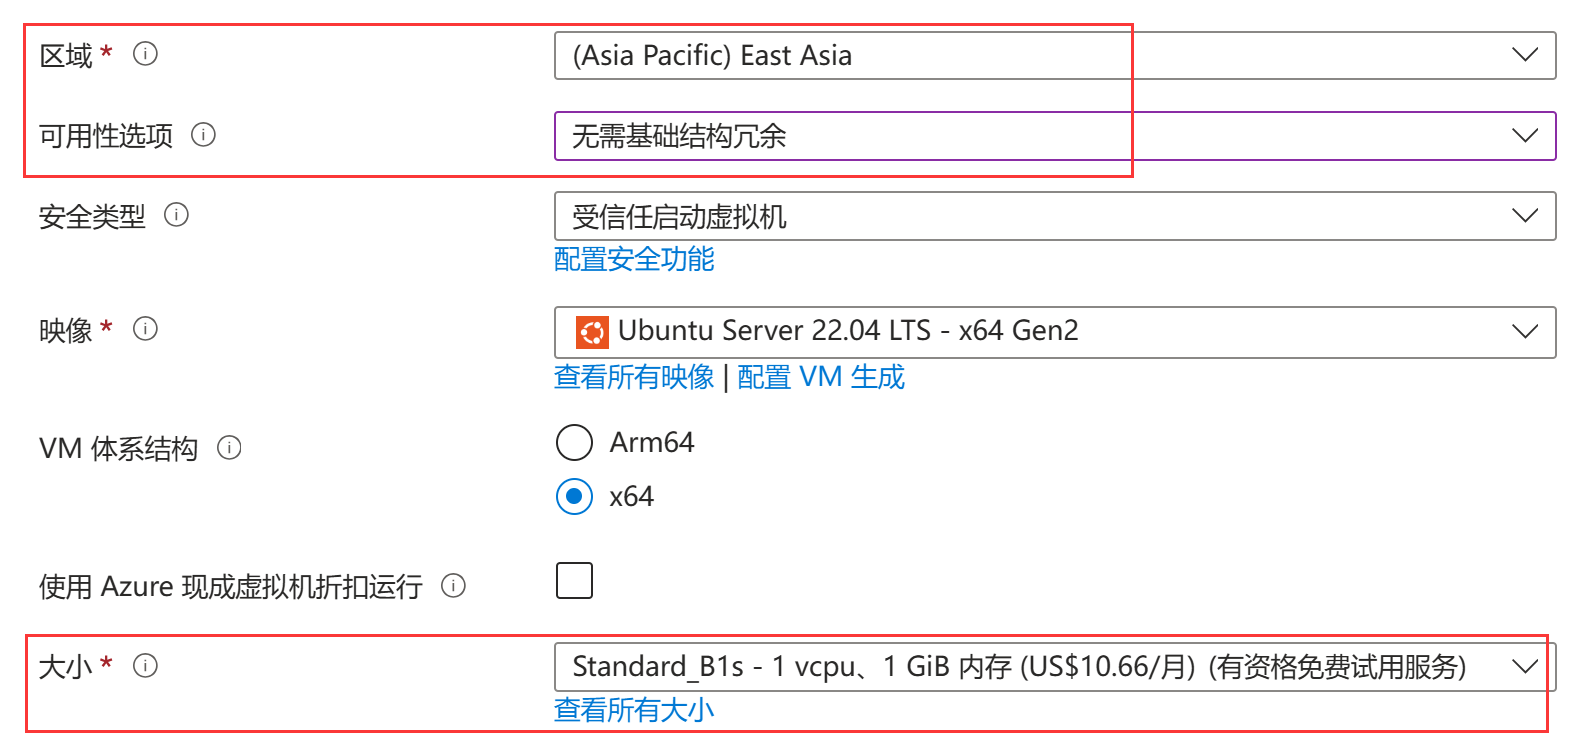Screen dimensions: 1580x754
Task: Click the Ubuntu logo in image dropdown
Action: pos(592,331)
